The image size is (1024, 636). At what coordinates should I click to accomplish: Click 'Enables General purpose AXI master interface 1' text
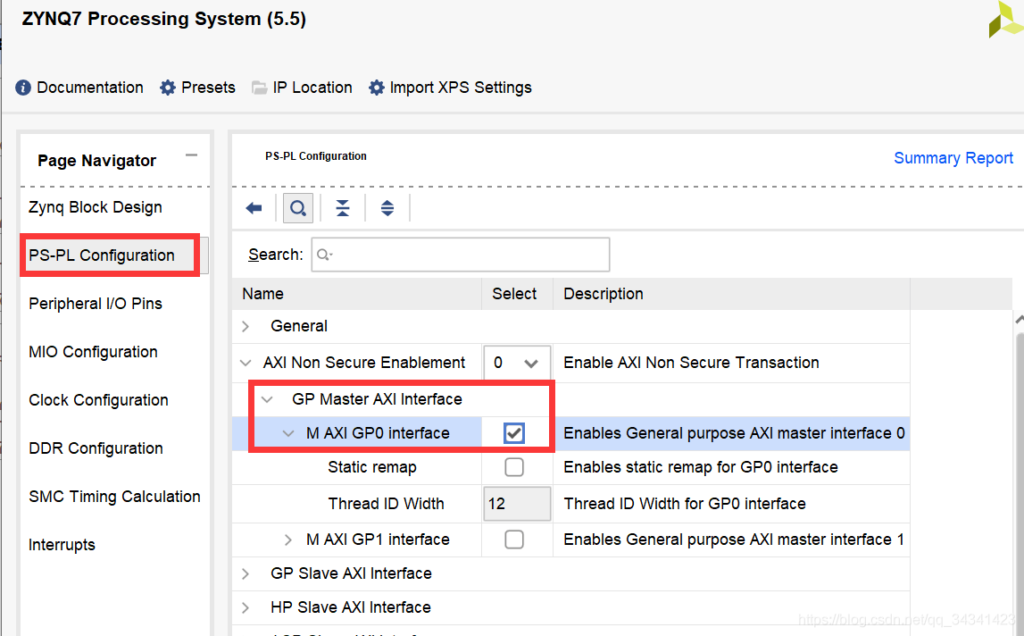734,539
